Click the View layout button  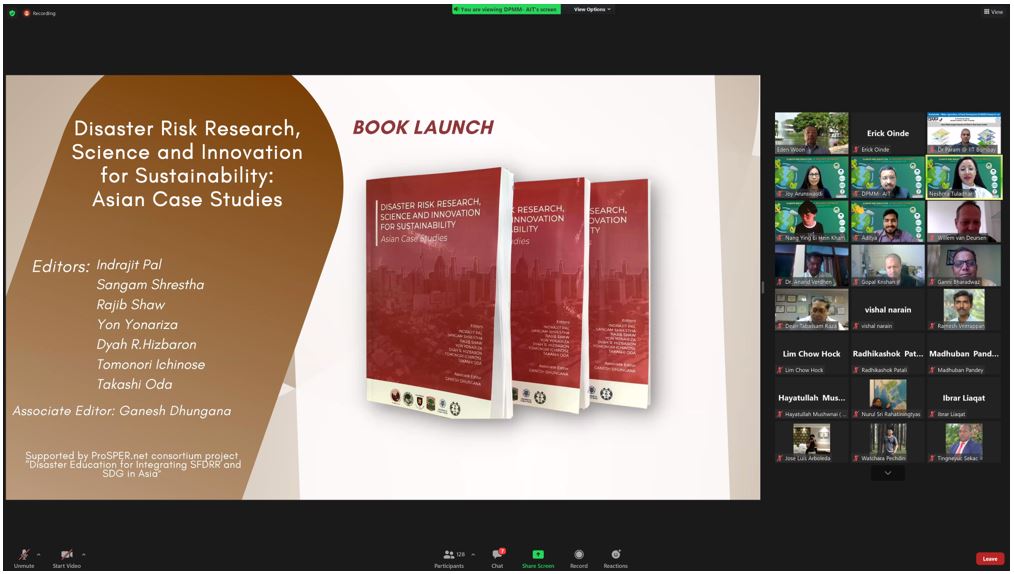click(x=993, y=12)
